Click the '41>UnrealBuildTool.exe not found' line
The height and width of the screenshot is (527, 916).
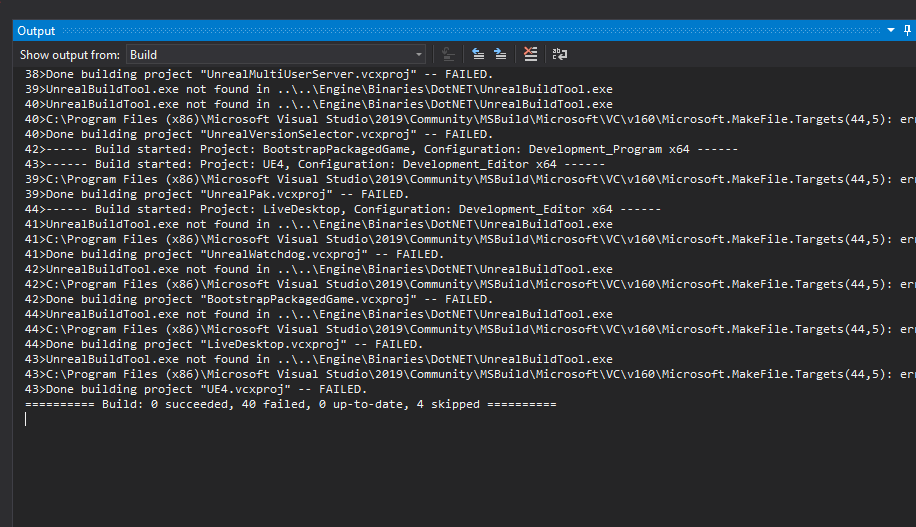coord(319,224)
